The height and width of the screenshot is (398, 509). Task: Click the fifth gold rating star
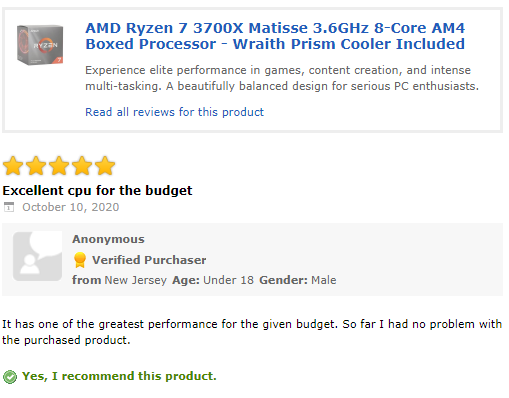(105, 166)
